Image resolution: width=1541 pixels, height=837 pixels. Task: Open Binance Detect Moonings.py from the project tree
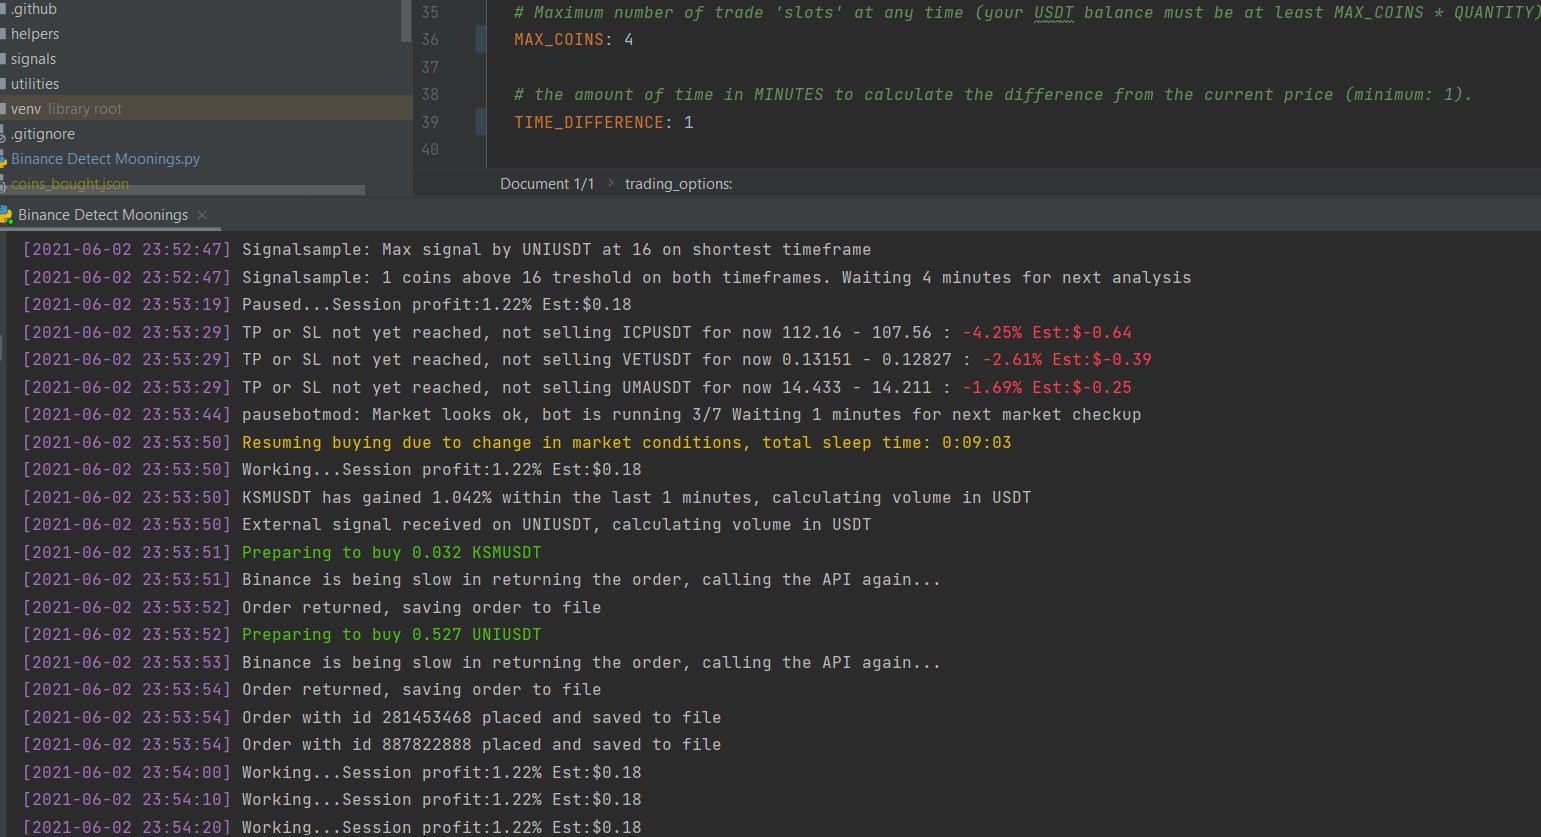(x=105, y=158)
